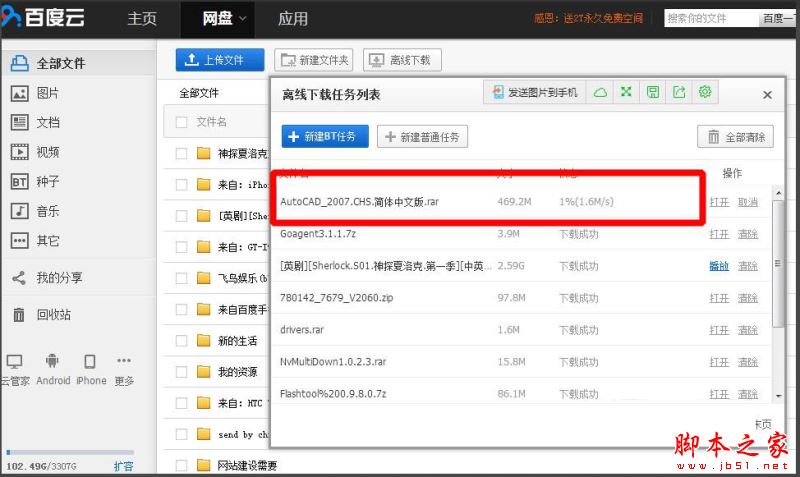Open 我的分享 share section
Screen dimensions: 800x477
(x=47, y=278)
